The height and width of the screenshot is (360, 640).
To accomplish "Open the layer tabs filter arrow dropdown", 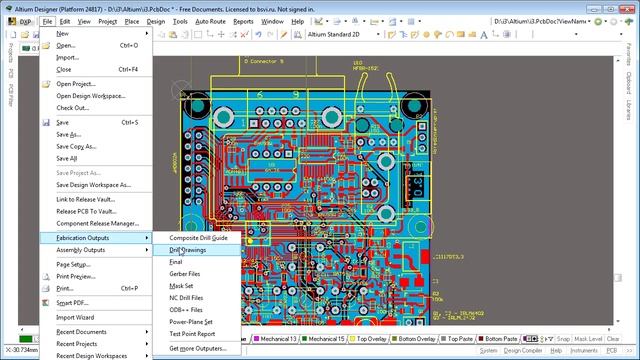I will (x=550, y=339).
